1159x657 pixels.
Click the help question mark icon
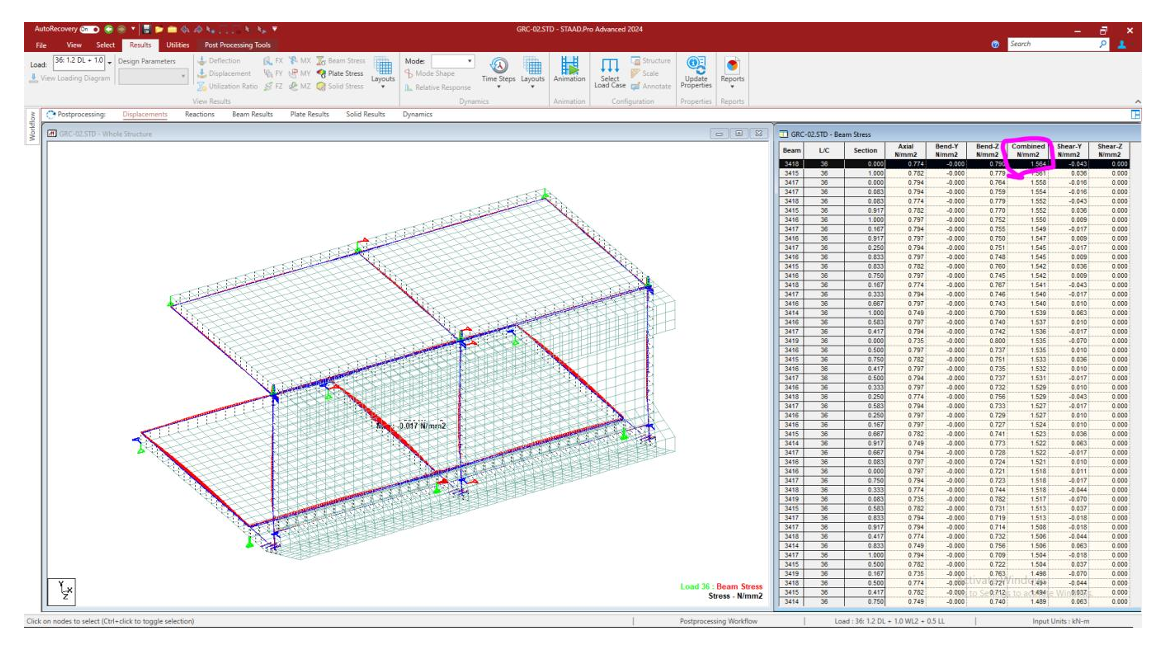tap(994, 45)
